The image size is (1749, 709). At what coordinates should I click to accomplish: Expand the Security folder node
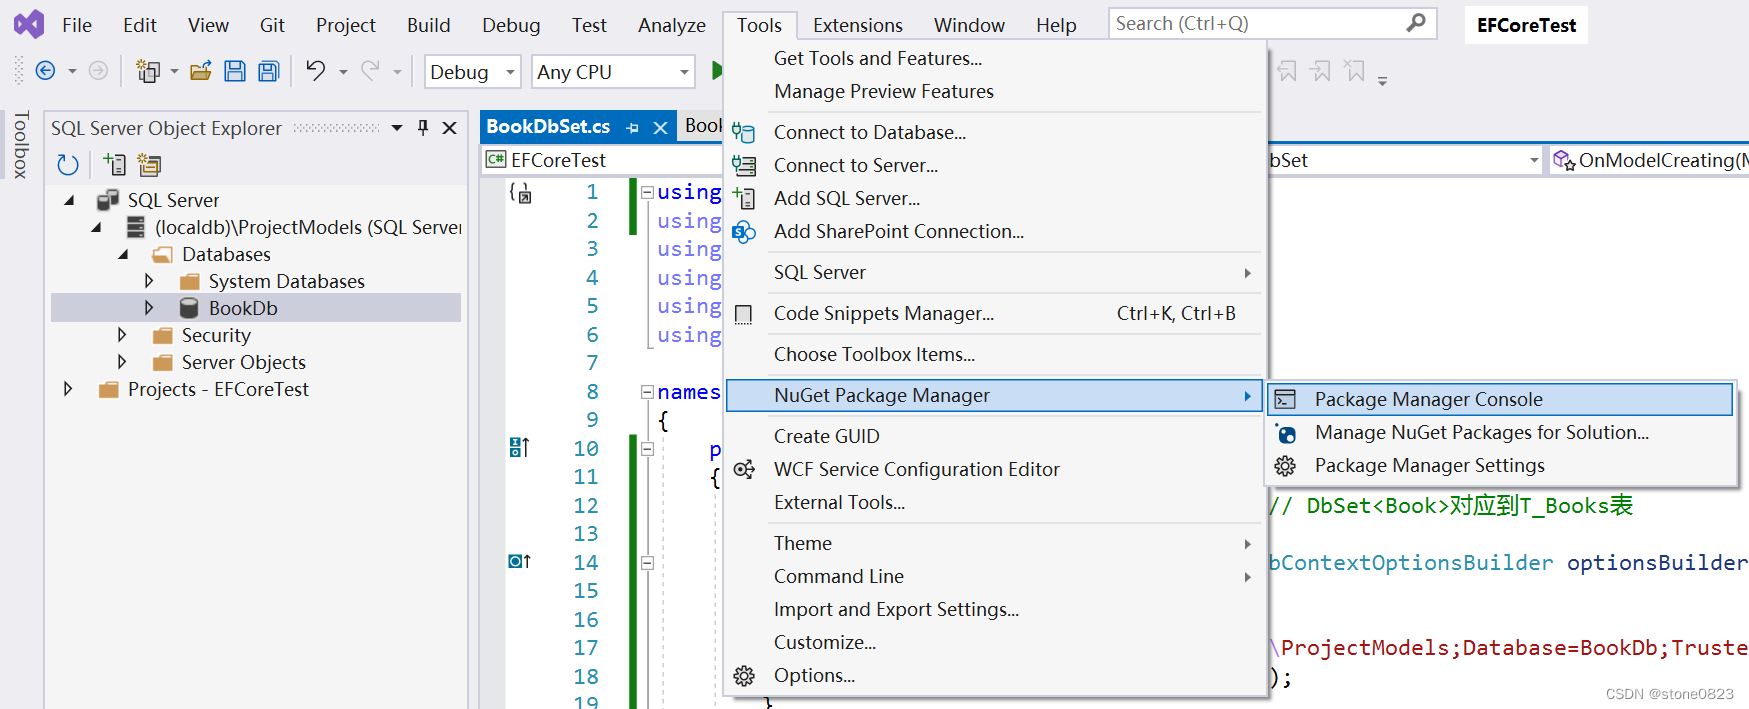(122, 335)
